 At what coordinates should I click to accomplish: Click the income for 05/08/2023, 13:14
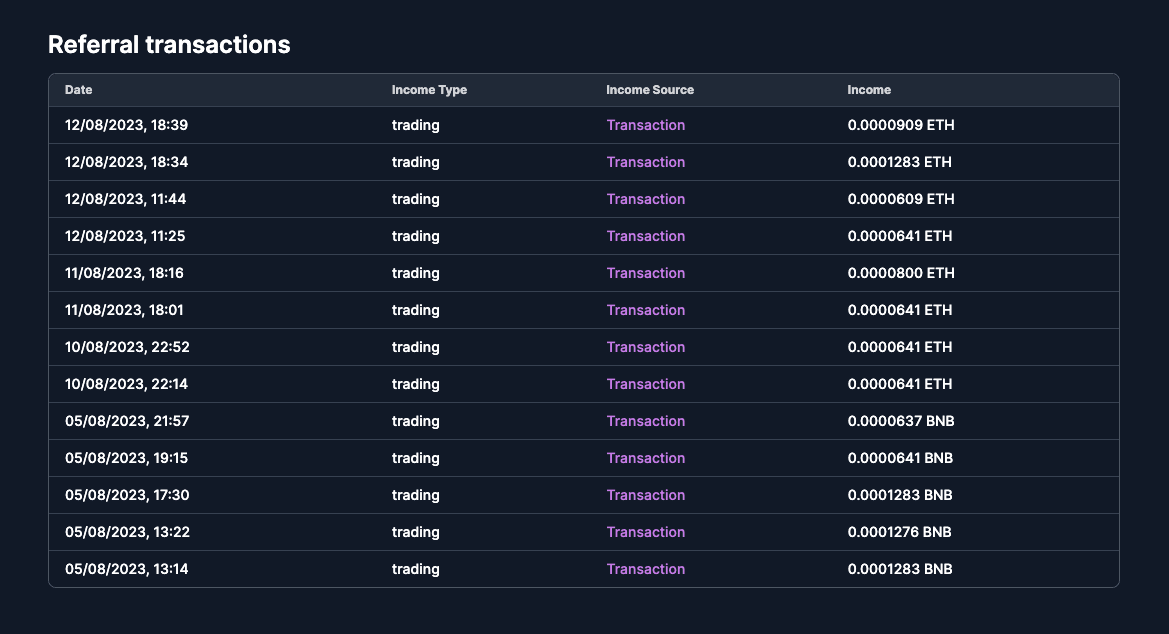[901, 569]
